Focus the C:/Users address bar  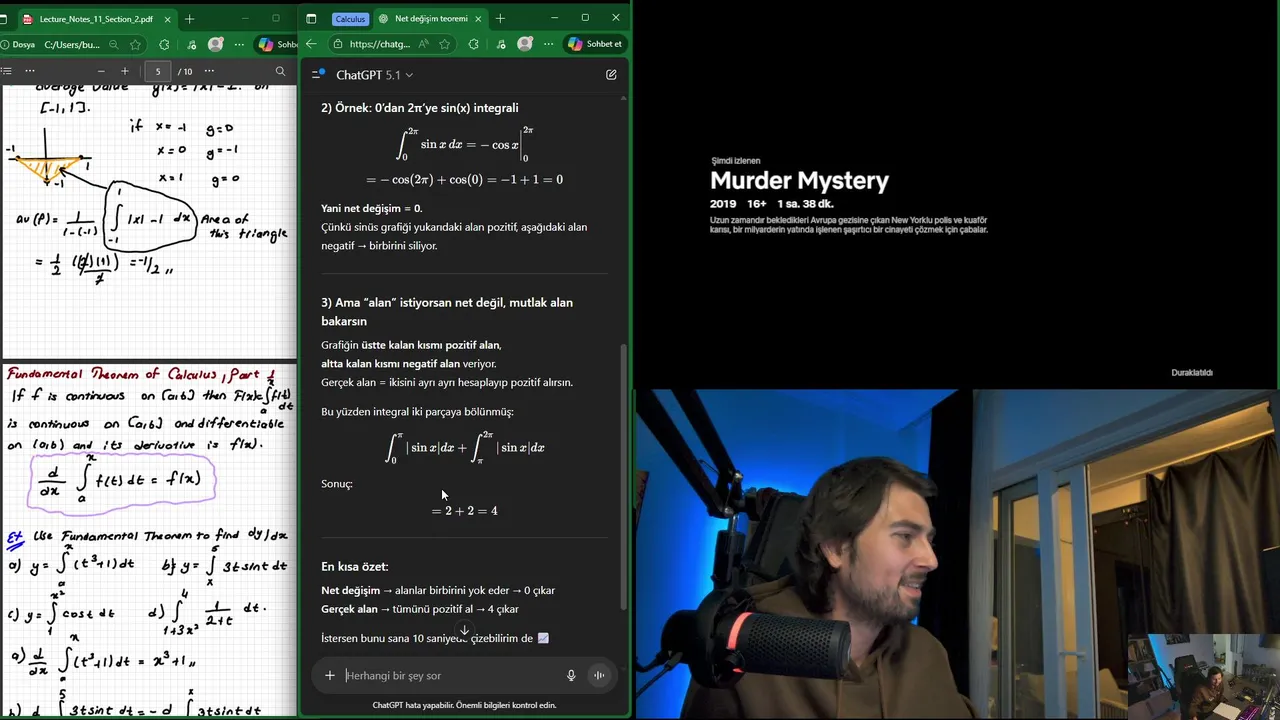(x=72, y=44)
